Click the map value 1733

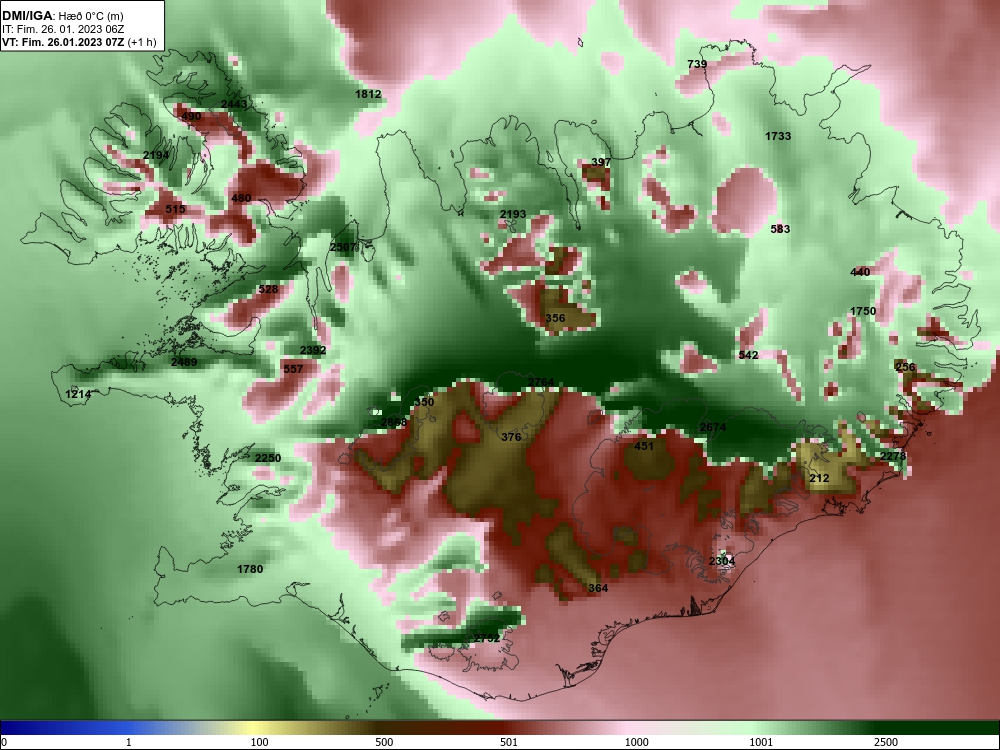coord(778,135)
